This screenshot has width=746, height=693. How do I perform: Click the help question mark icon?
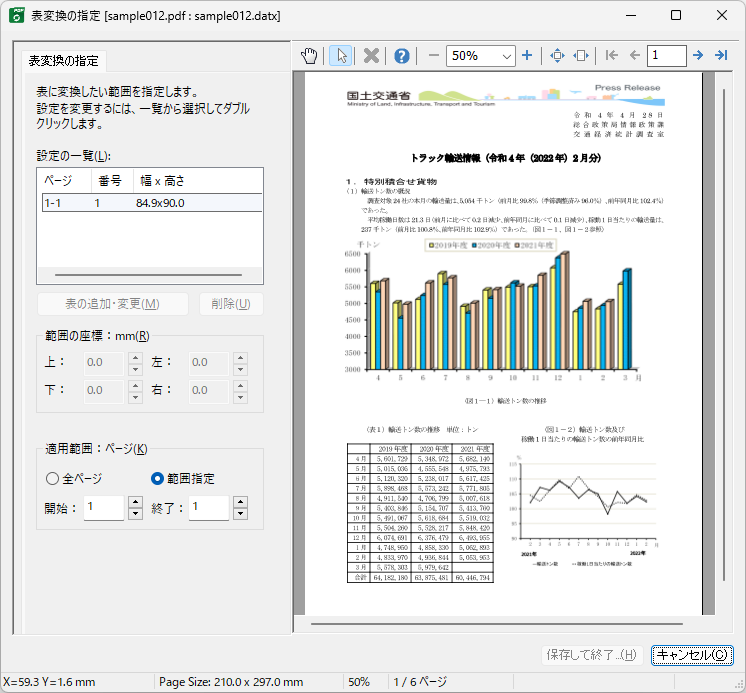pyautogui.click(x=402, y=56)
